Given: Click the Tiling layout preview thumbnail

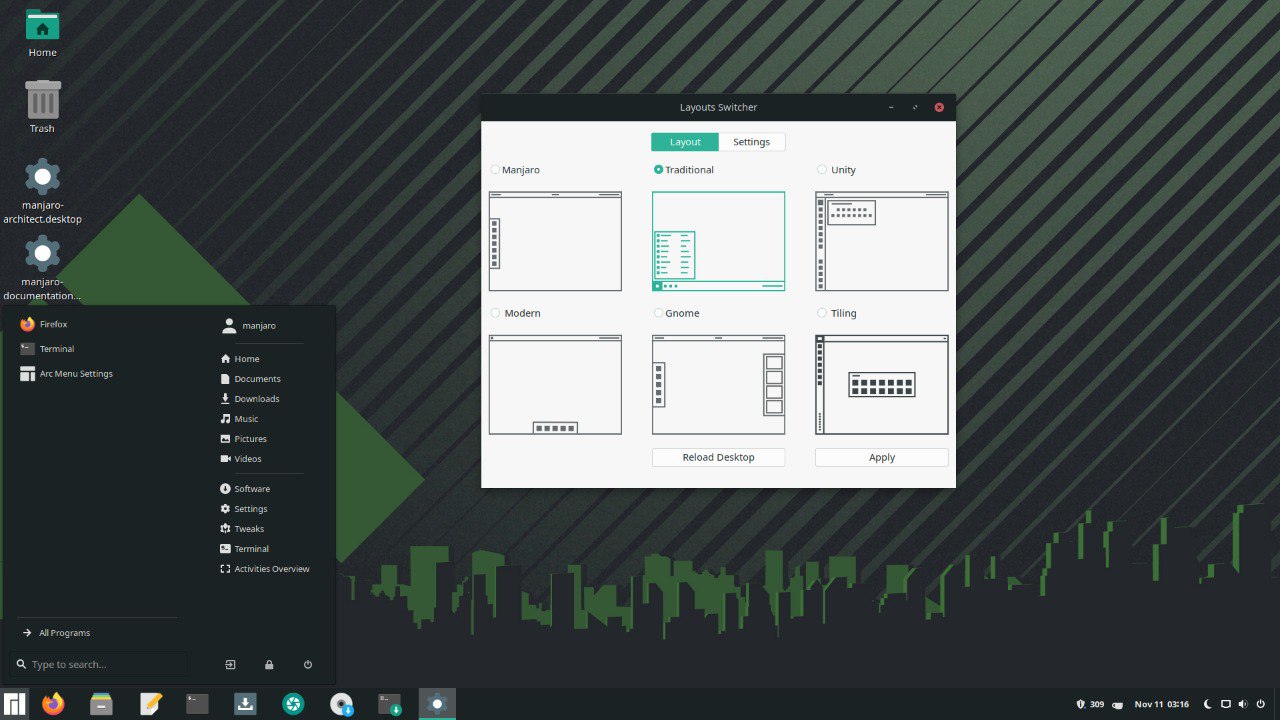Looking at the screenshot, I should coord(882,385).
